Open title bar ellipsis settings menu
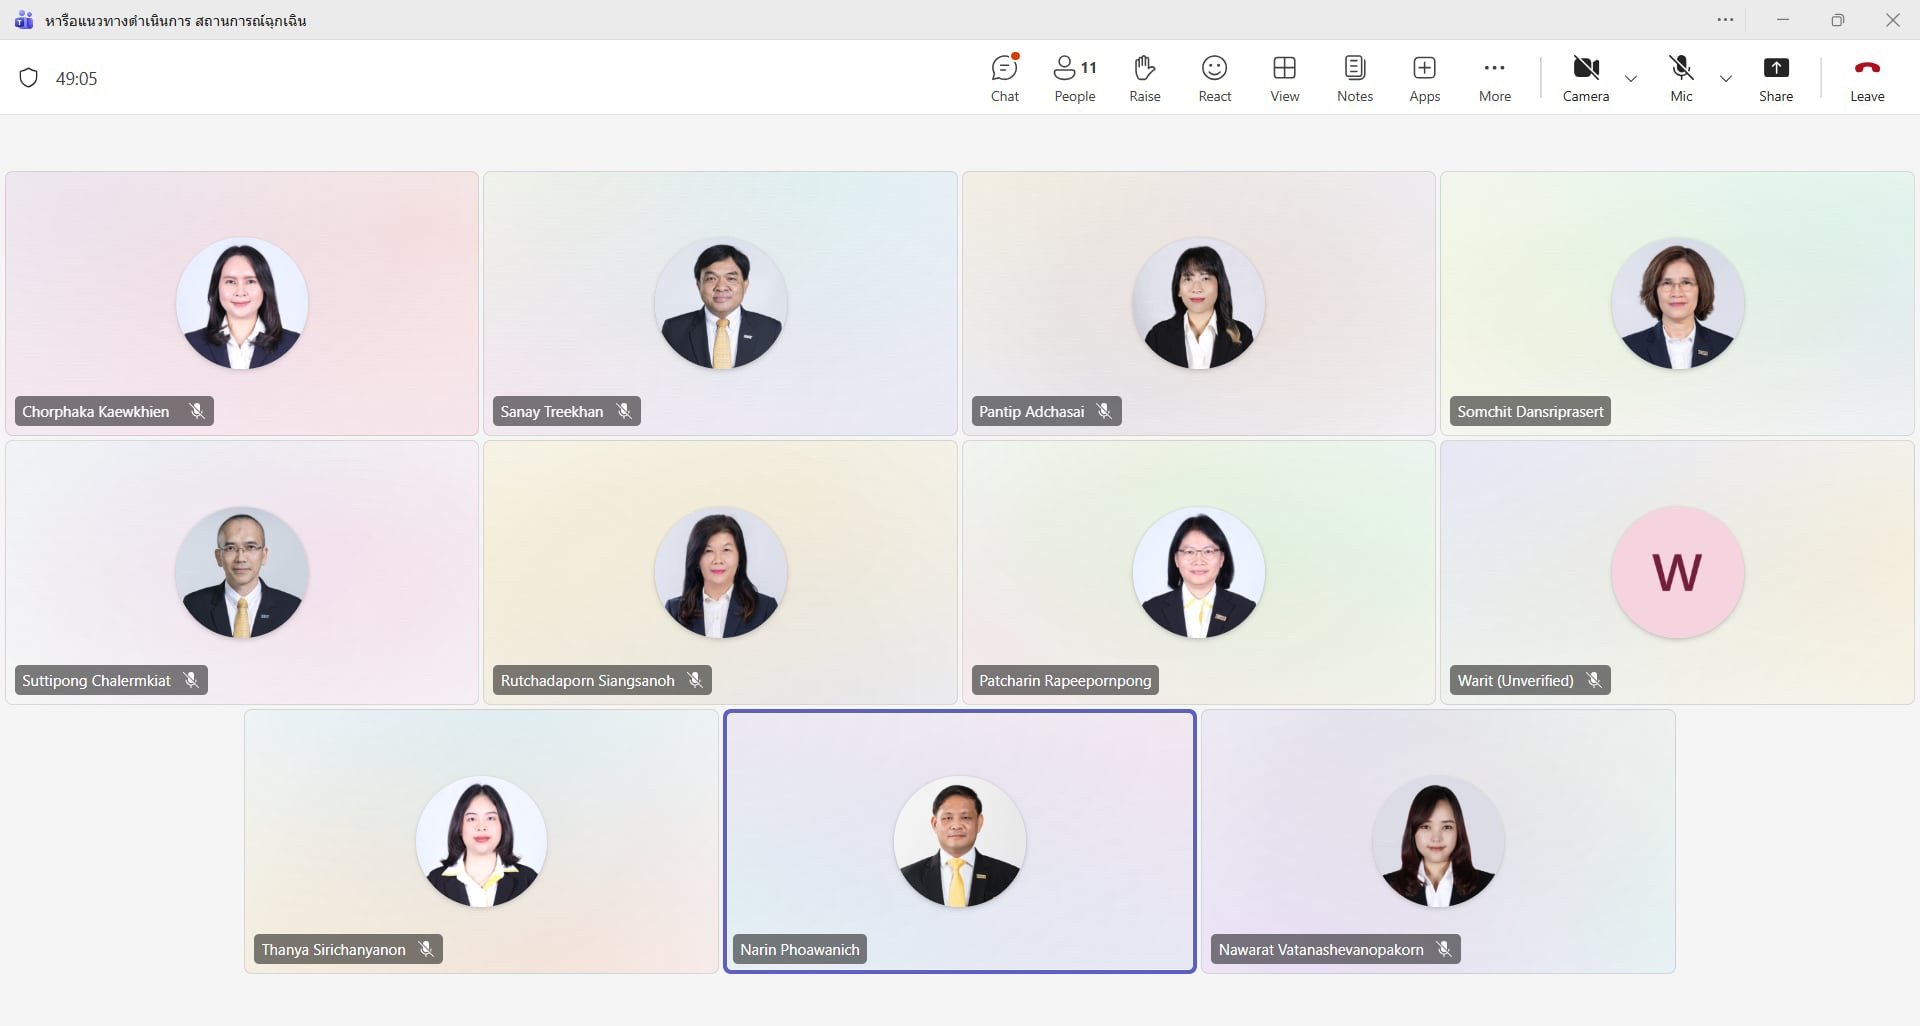This screenshot has width=1920, height=1026. point(1725,20)
